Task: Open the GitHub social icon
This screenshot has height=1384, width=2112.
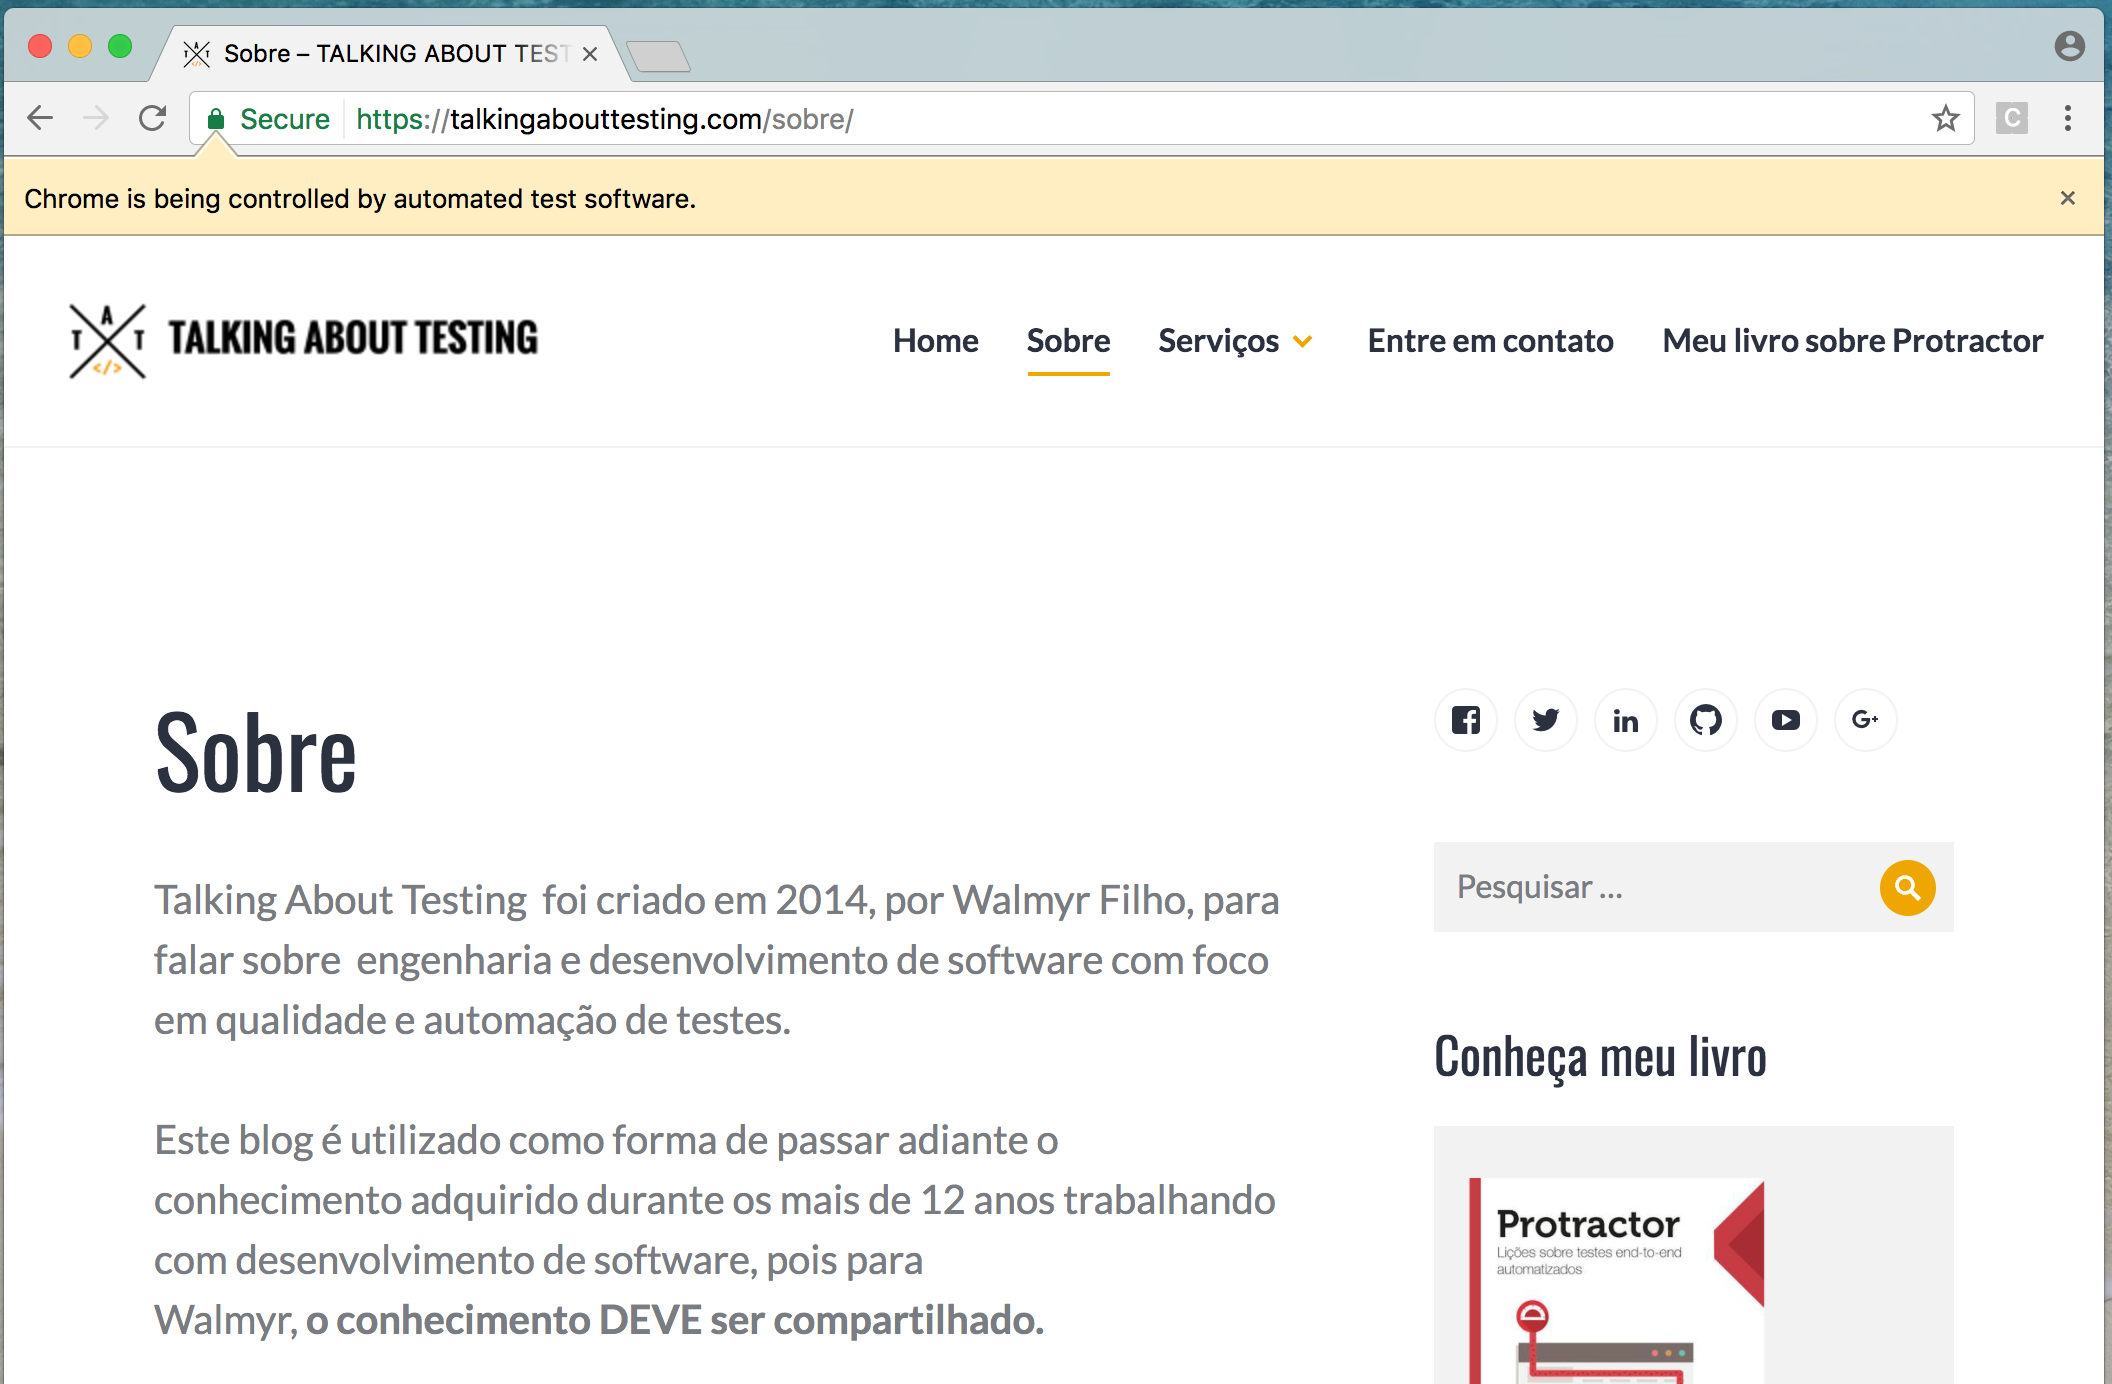Action: [1706, 720]
